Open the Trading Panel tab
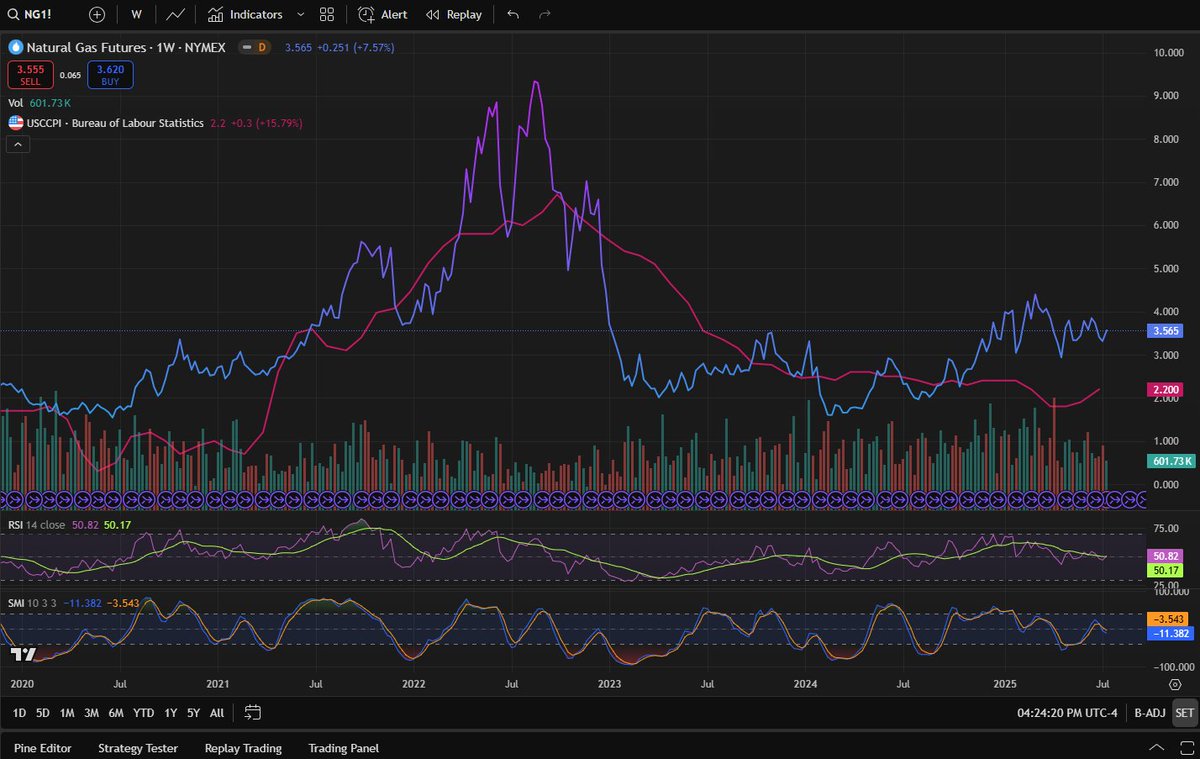The image size is (1200, 759). coord(344,748)
